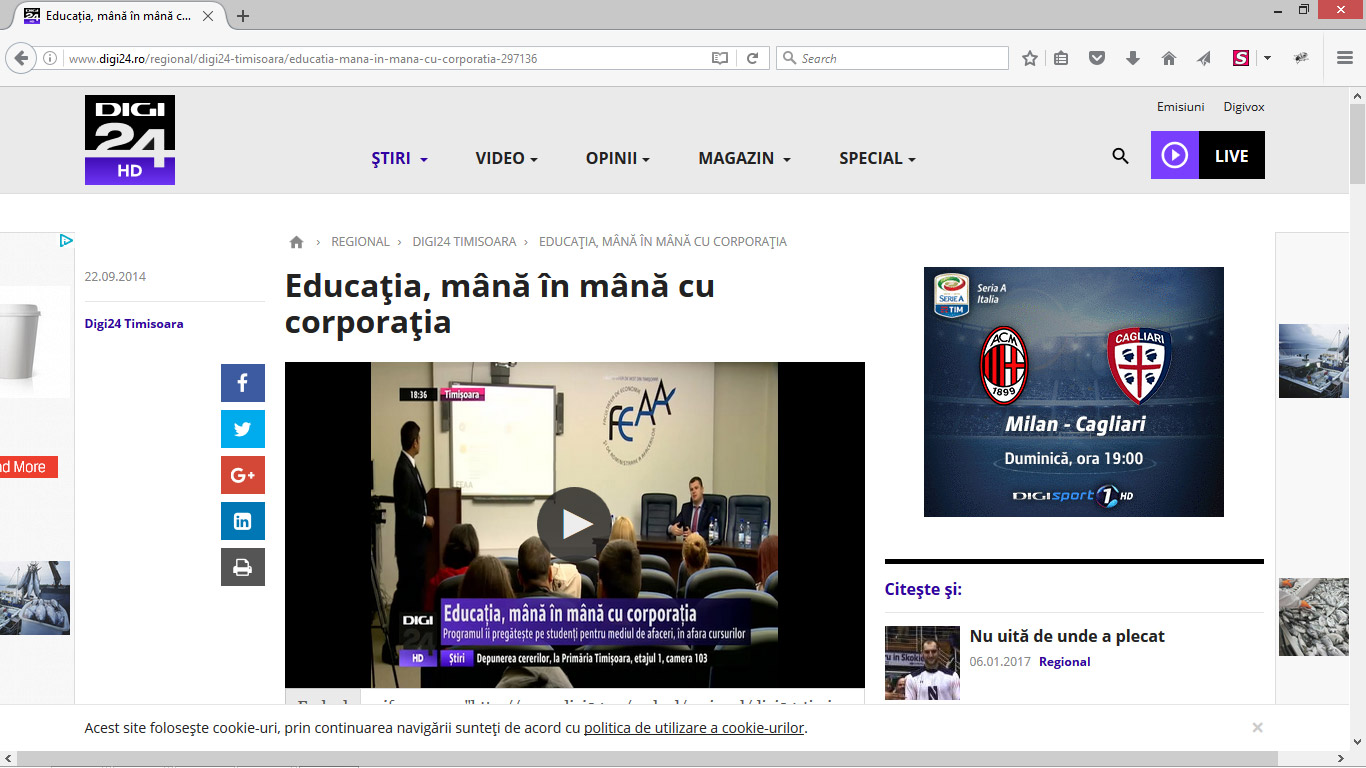Open the LIVE stream button
1366x768 pixels.
tap(1232, 155)
